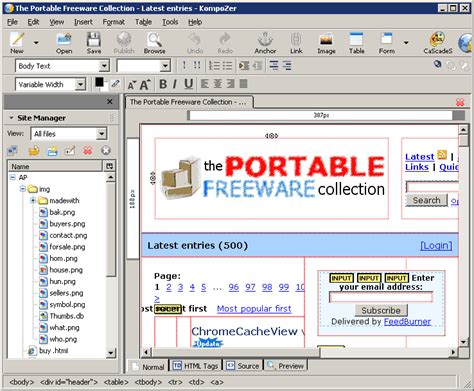Click the highlighter pen color icon
The height and width of the screenshot is (391, 474).
tap(115, 84)
